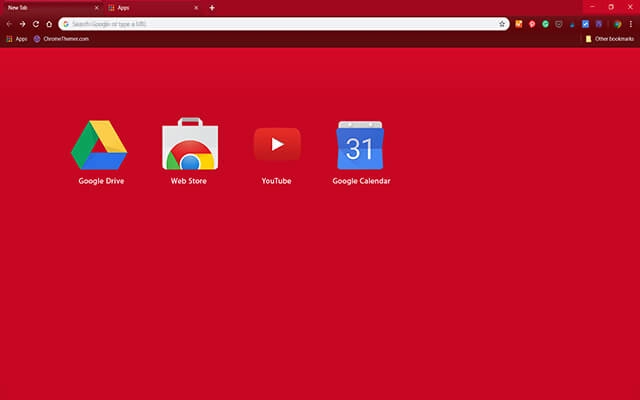Click the Google Calendar label text

click(361, 181)
